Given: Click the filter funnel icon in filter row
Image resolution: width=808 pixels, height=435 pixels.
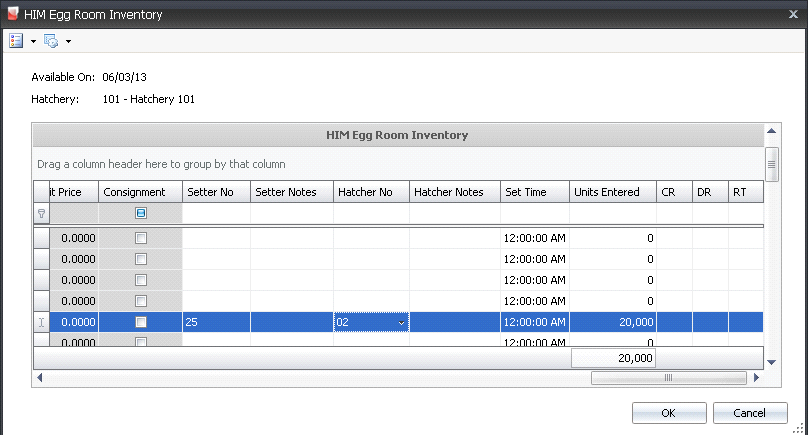Looking at the screenshot, I should coord(41,213).
